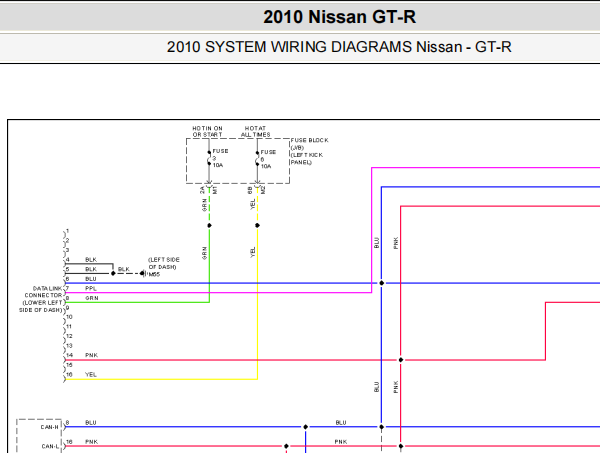Click pin number 12 of data link connector
The height and width of the screenshot is (453, 600).
point(69,336)
